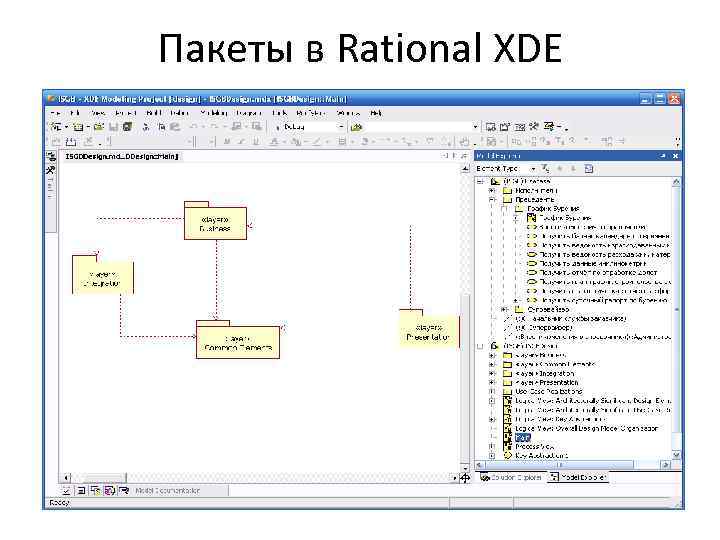
Task: Select Logical View: Overall Design Model Organization
Action: (x=586, y=428)
